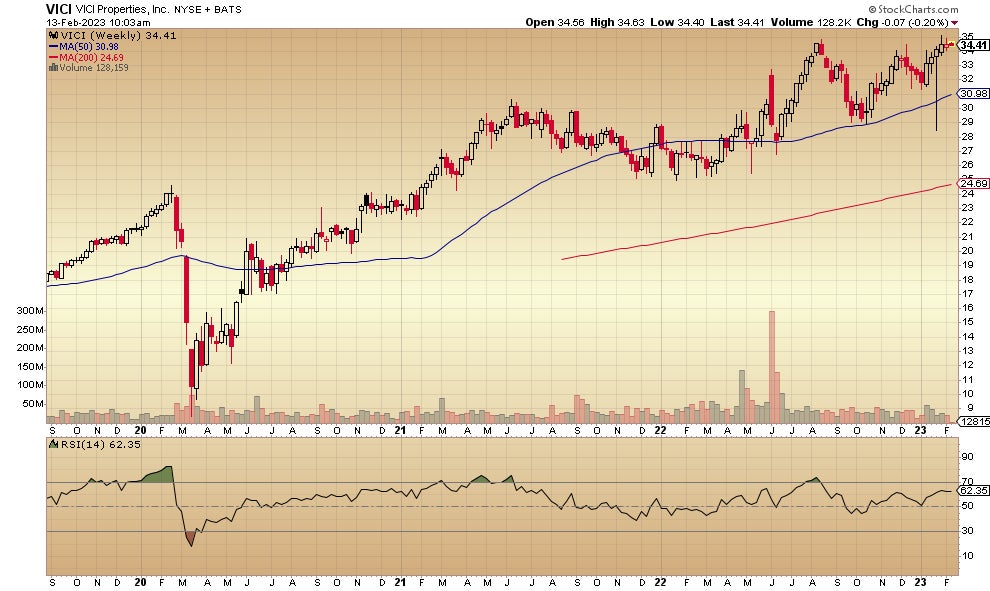The image size is (990, 591).
Task: Click the Chg -0.07 (-0.20%) value
Action: click(x=902, y=22)
